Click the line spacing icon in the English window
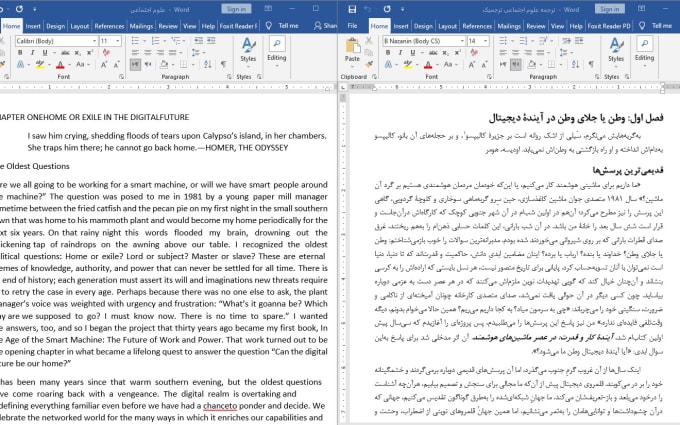 (x=196, y=52)
